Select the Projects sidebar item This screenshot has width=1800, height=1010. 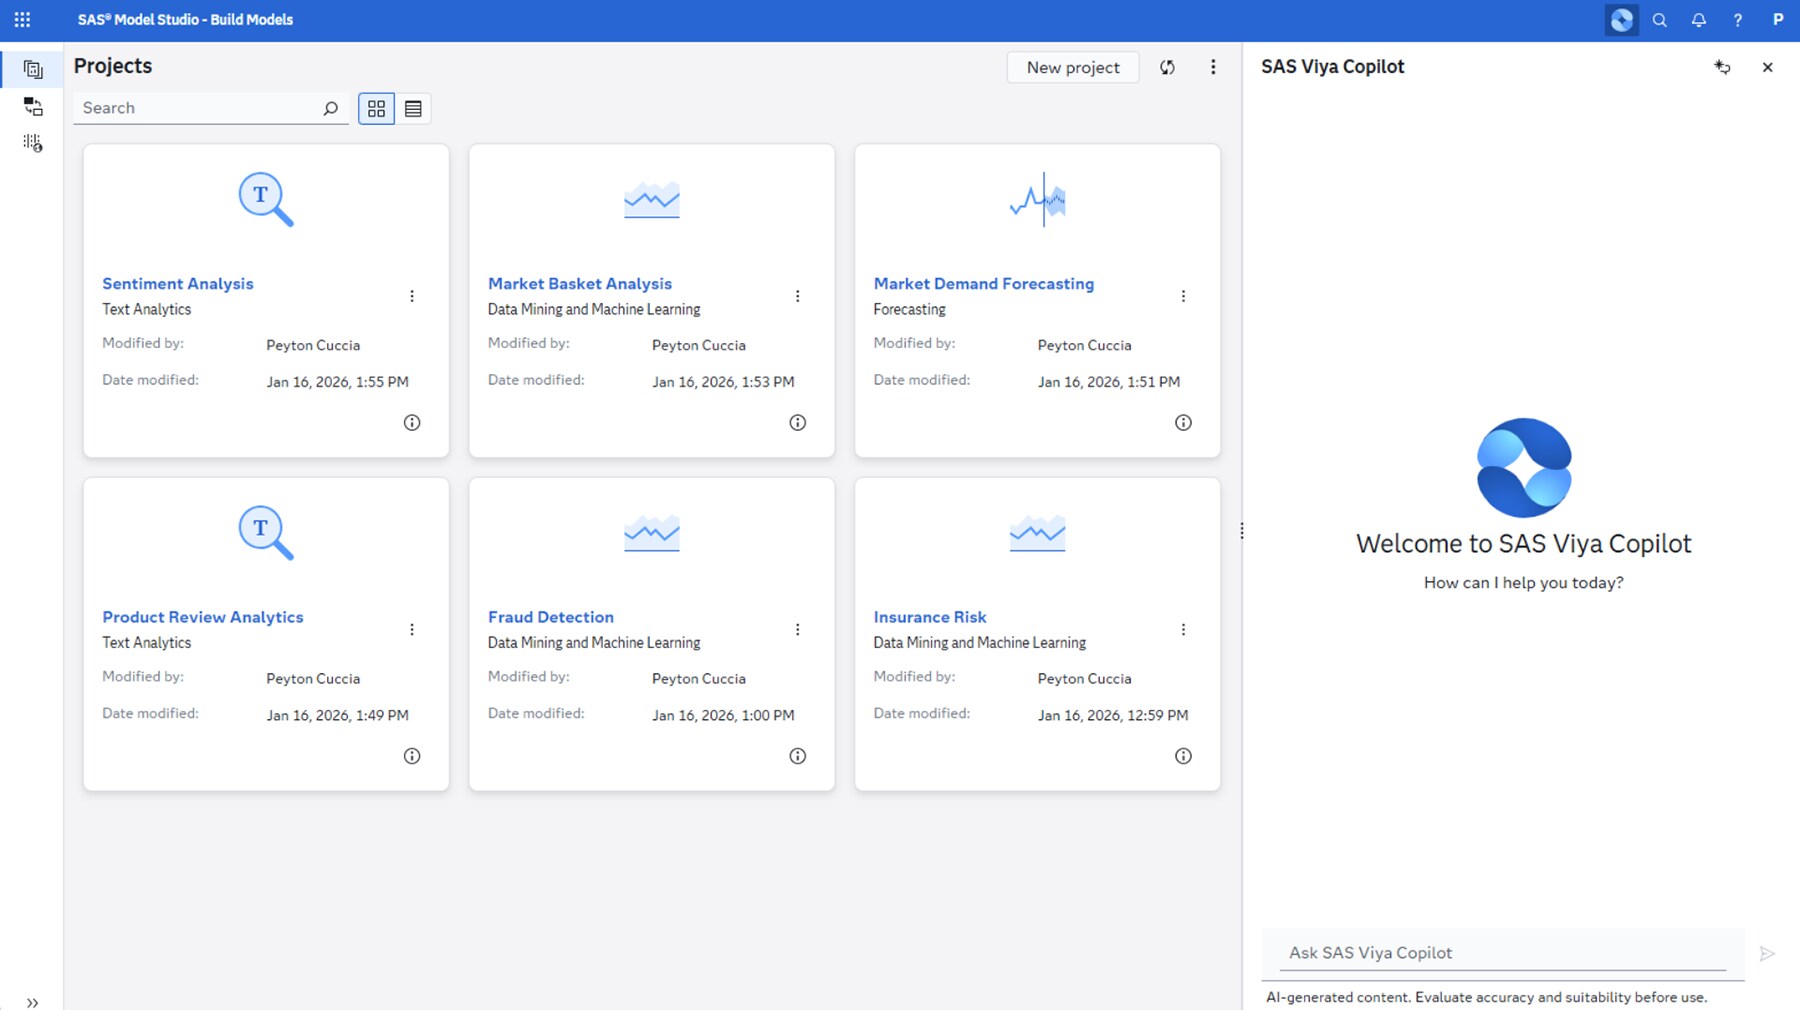(x=33, y=69)
